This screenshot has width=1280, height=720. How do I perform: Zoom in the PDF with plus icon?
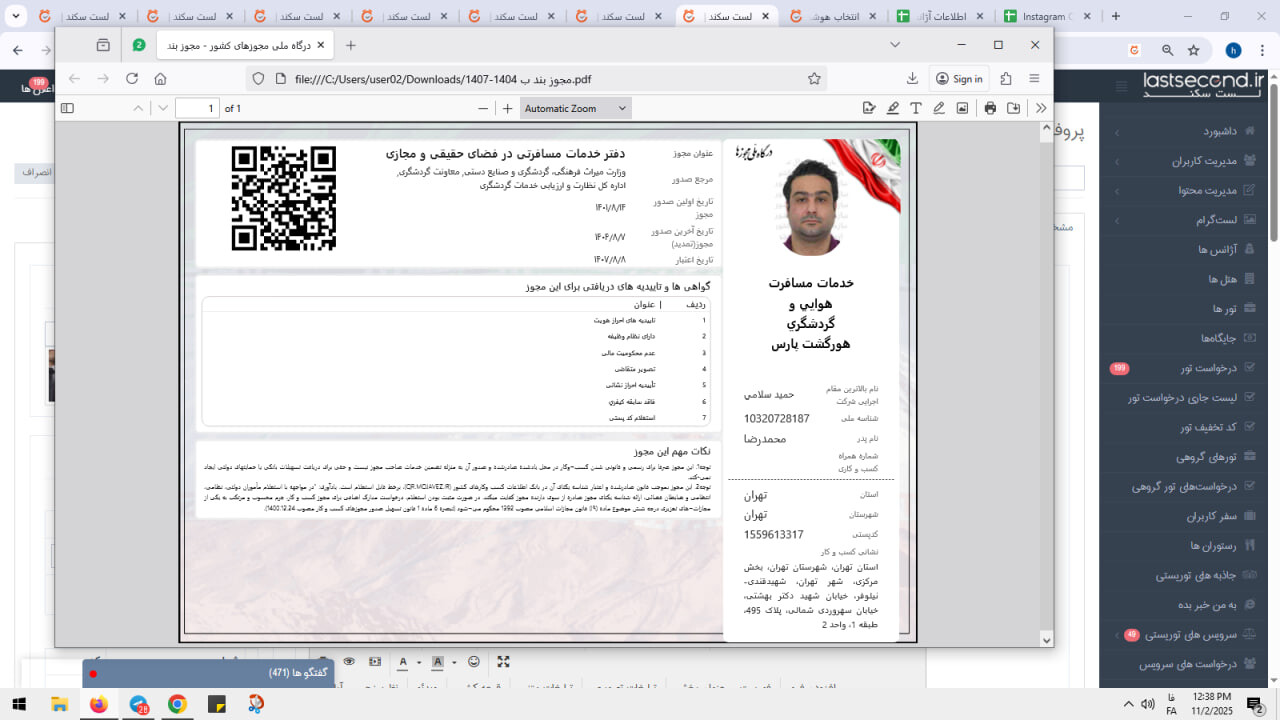pos(507,108)
